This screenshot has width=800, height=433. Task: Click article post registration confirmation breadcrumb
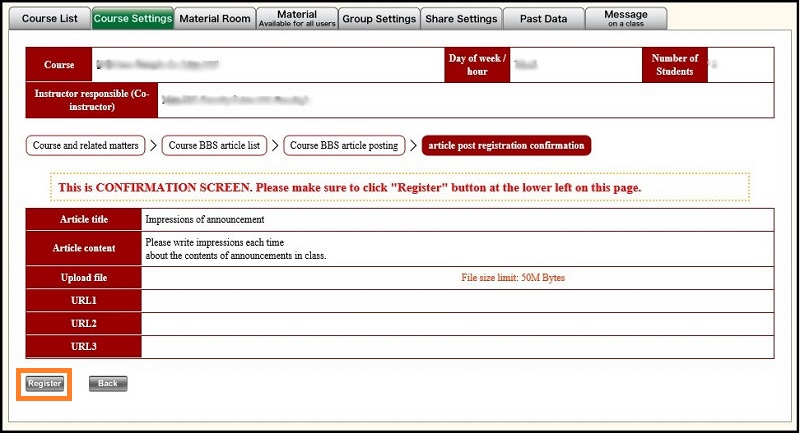pyautogui.click(x=506, y=146)
